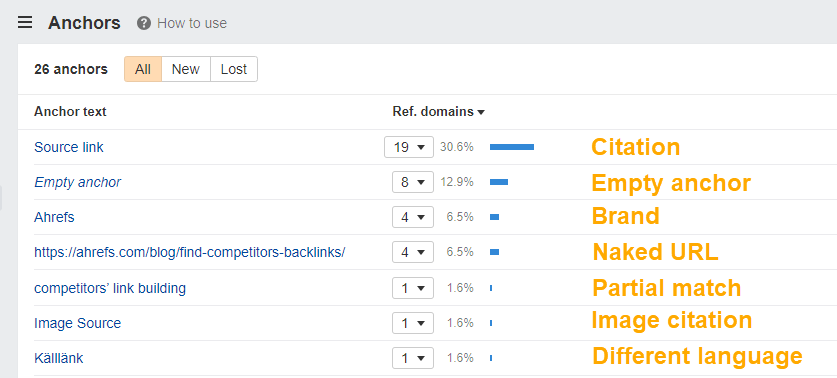The image size is (837, 378).
Task: Click the Source link percentage bar
Action: (512, 147)
